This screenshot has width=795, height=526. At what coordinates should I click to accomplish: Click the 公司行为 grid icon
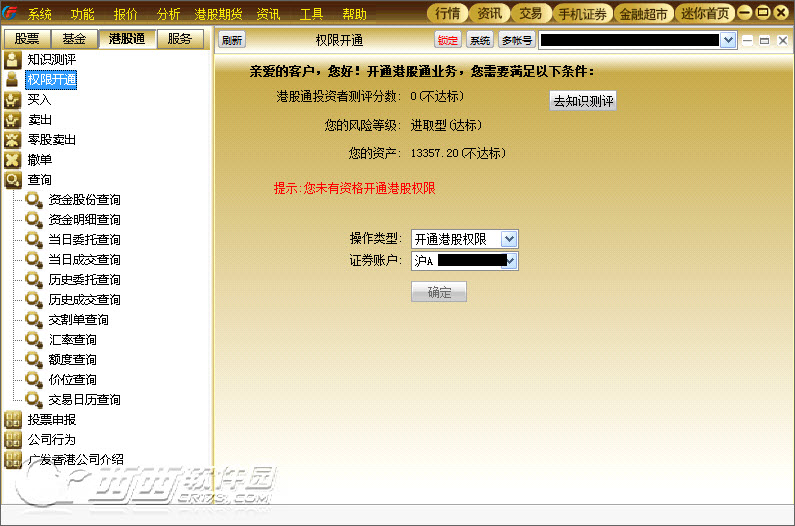point(13,439)
